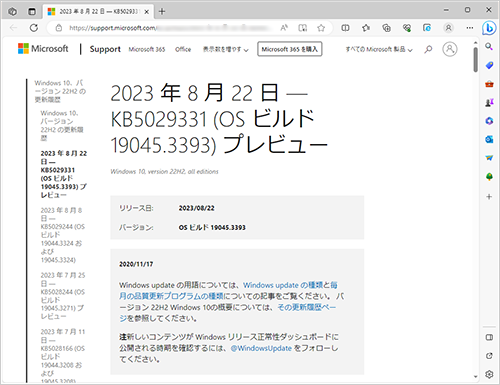Open a new tab with plus button

tap(162, 11)
